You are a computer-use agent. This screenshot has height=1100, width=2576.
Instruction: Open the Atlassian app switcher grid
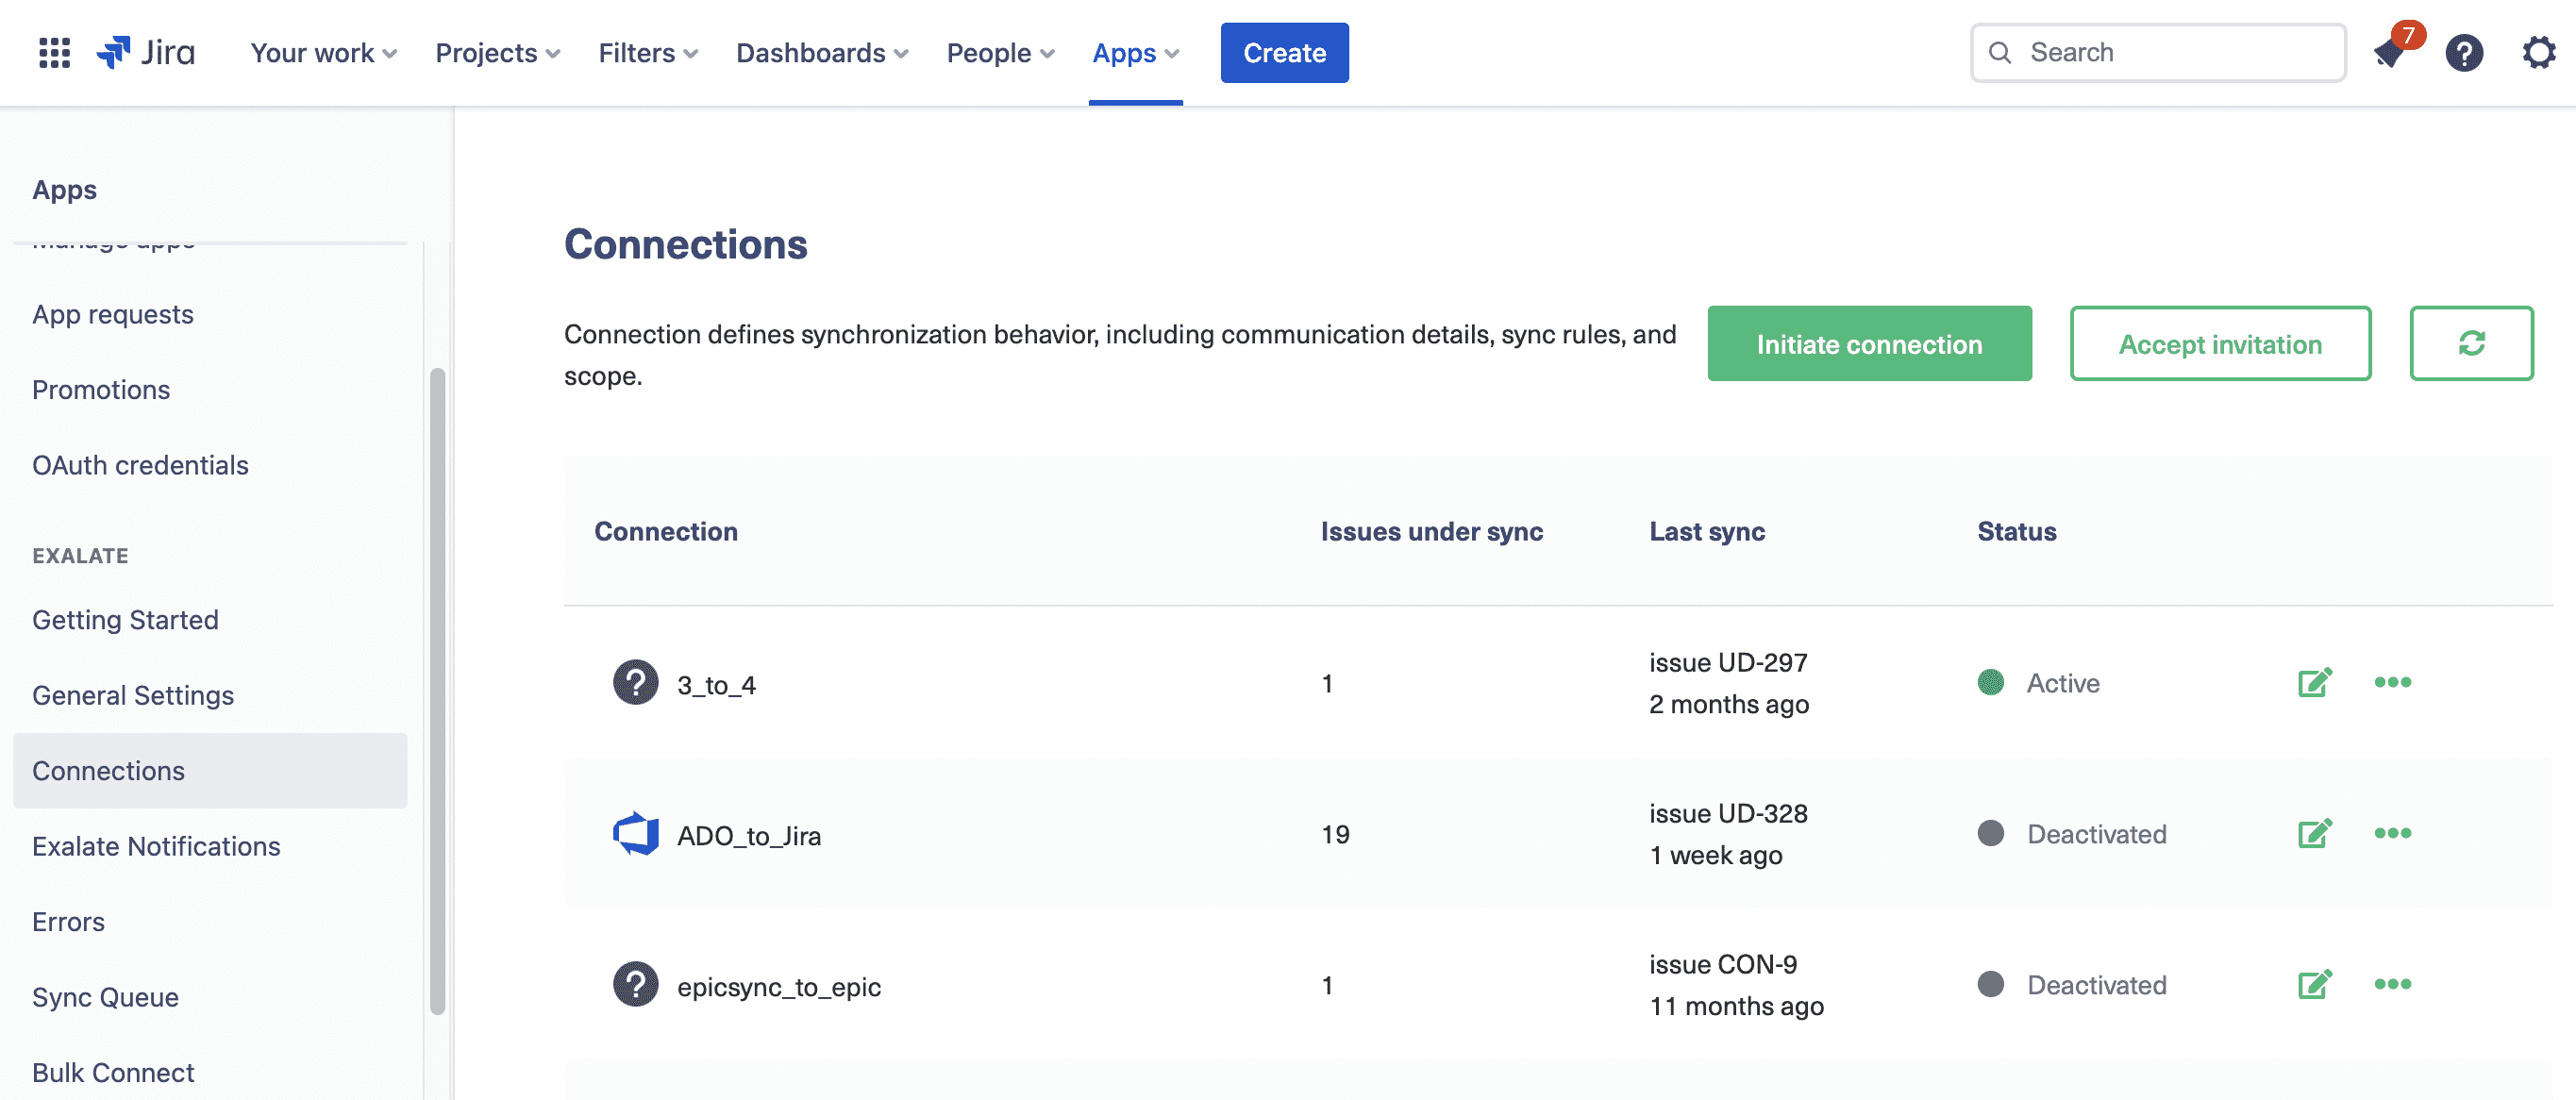pos(53,52)
